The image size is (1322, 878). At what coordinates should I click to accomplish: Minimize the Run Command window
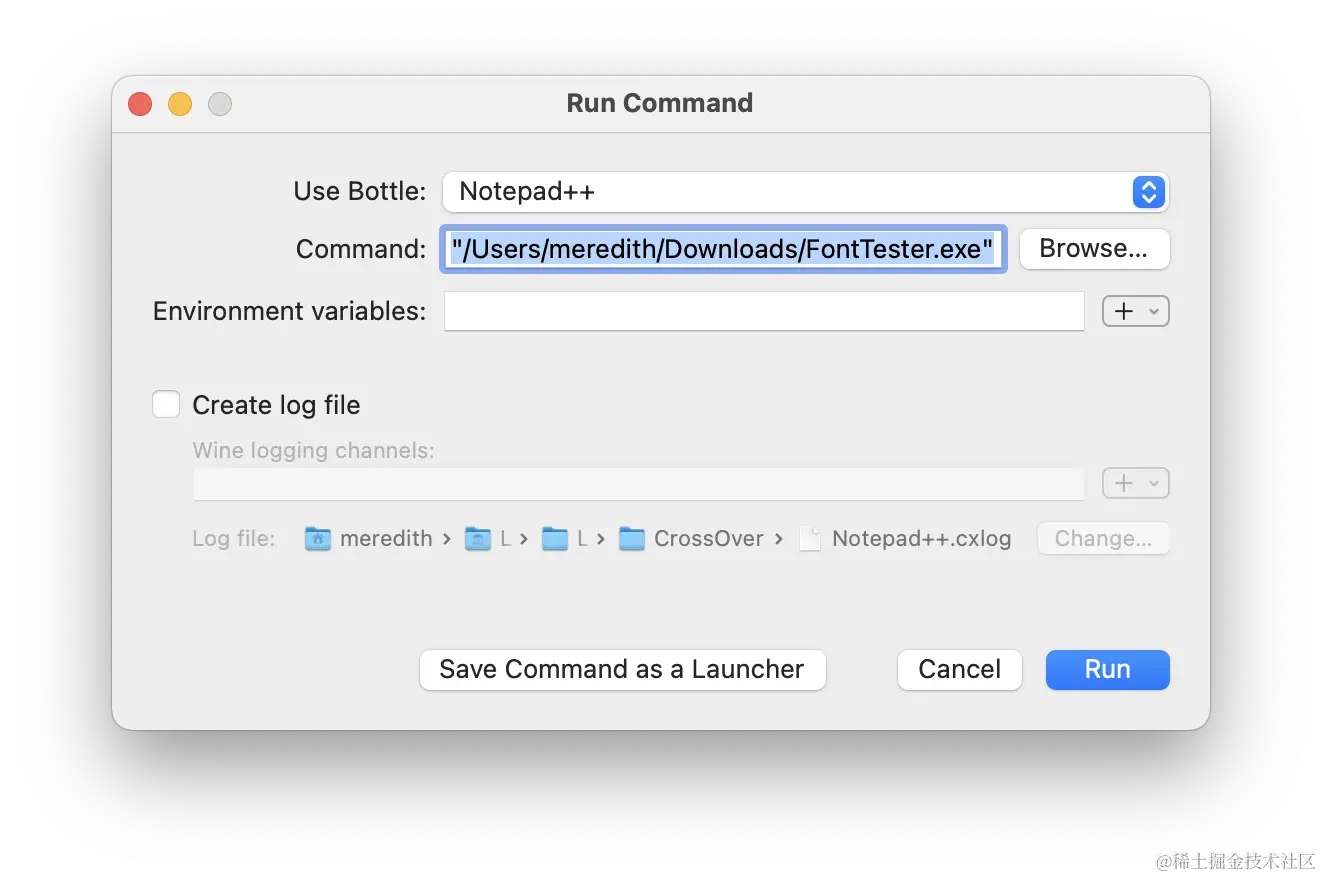click(x=180, y=103)
